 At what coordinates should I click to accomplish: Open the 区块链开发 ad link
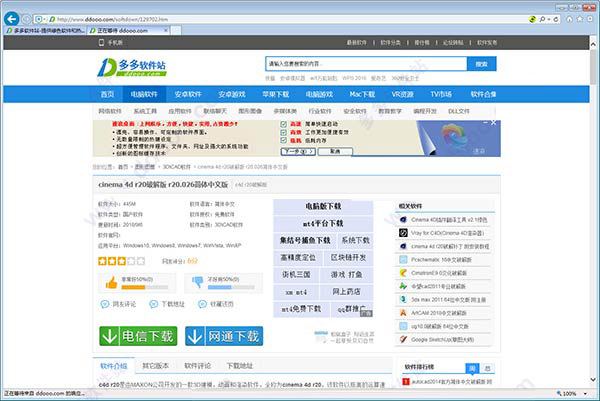pyautogui.click(x=348, y=258)
